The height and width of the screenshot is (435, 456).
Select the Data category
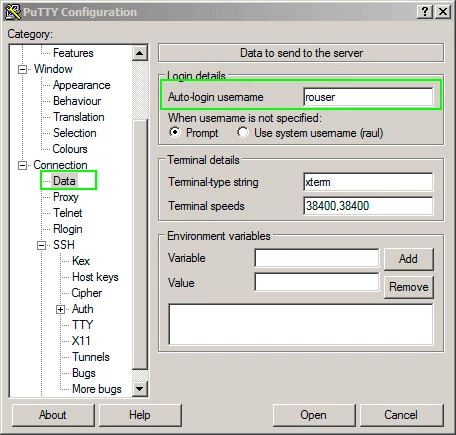tap(64, 181)
